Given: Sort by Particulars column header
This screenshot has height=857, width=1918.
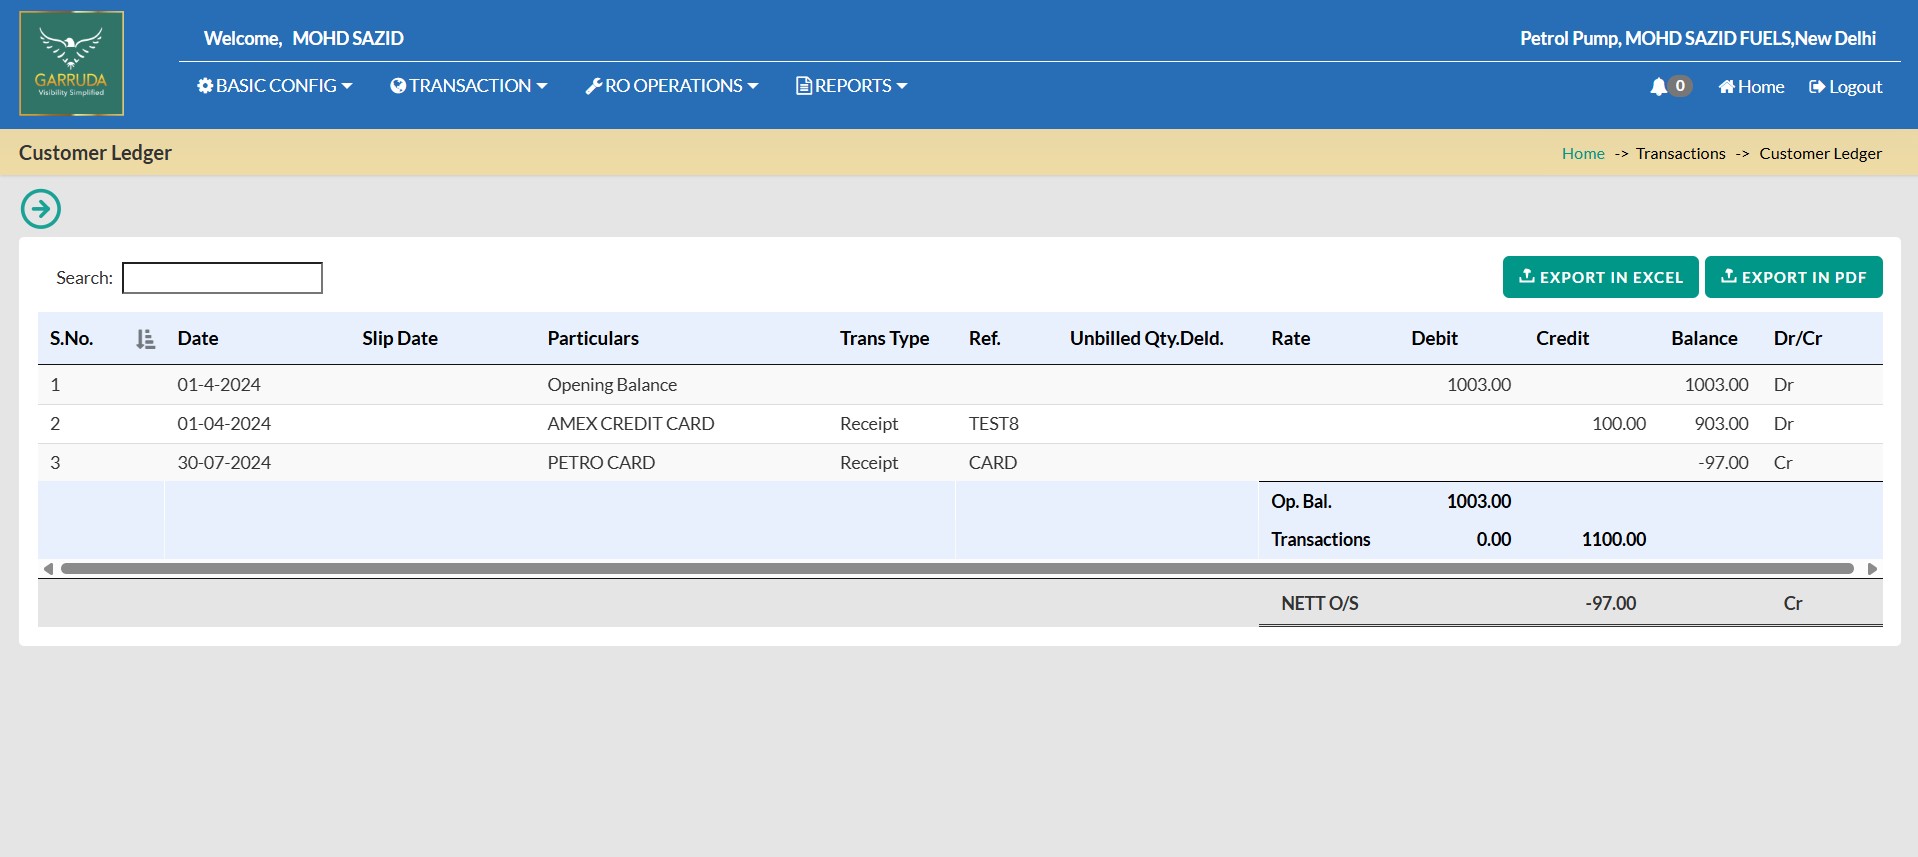Looking at the screenshot, I should [593, 338].
